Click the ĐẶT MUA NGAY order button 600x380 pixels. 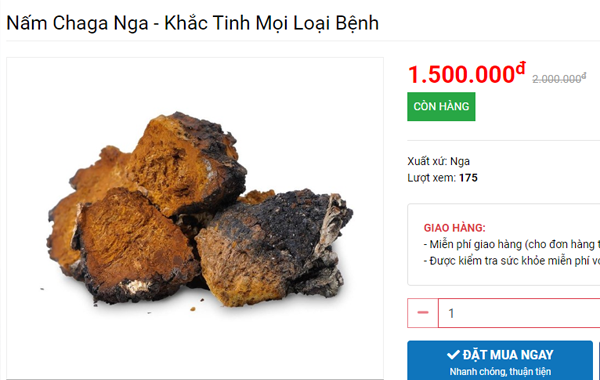pyautogui.click(x=500, y=360)
